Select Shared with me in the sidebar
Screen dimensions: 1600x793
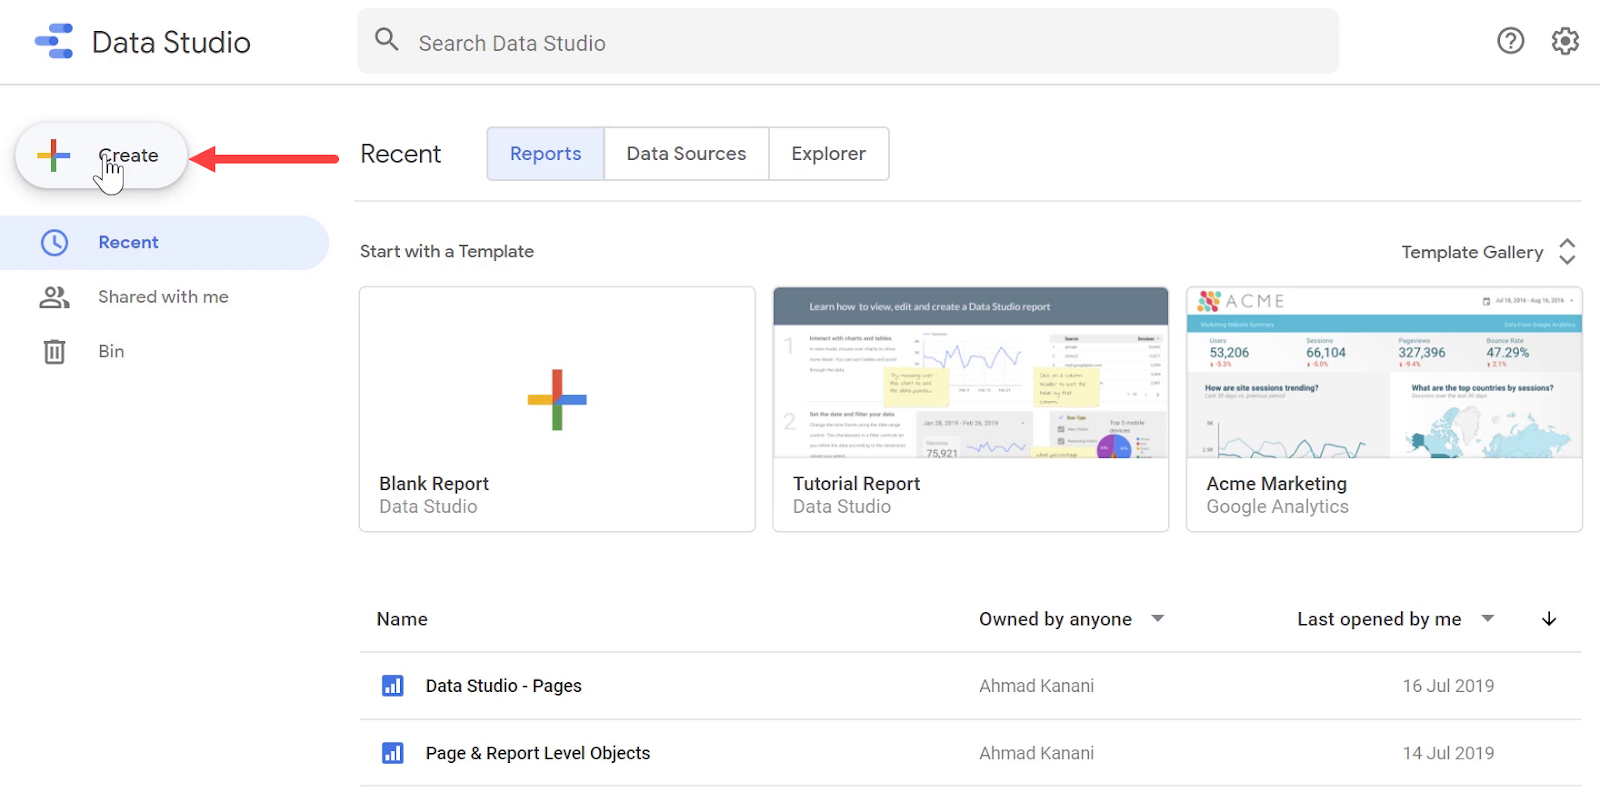tap(164, 297)
